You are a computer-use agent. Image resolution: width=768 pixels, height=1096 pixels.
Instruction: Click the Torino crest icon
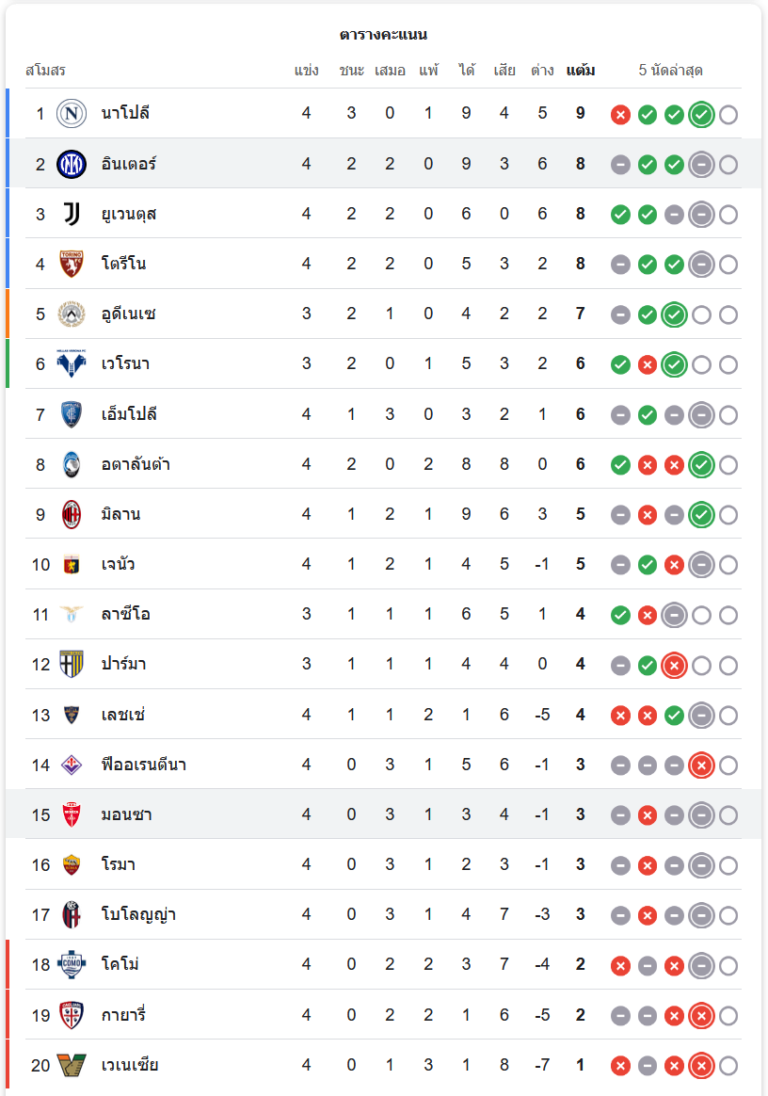point(71,264)
